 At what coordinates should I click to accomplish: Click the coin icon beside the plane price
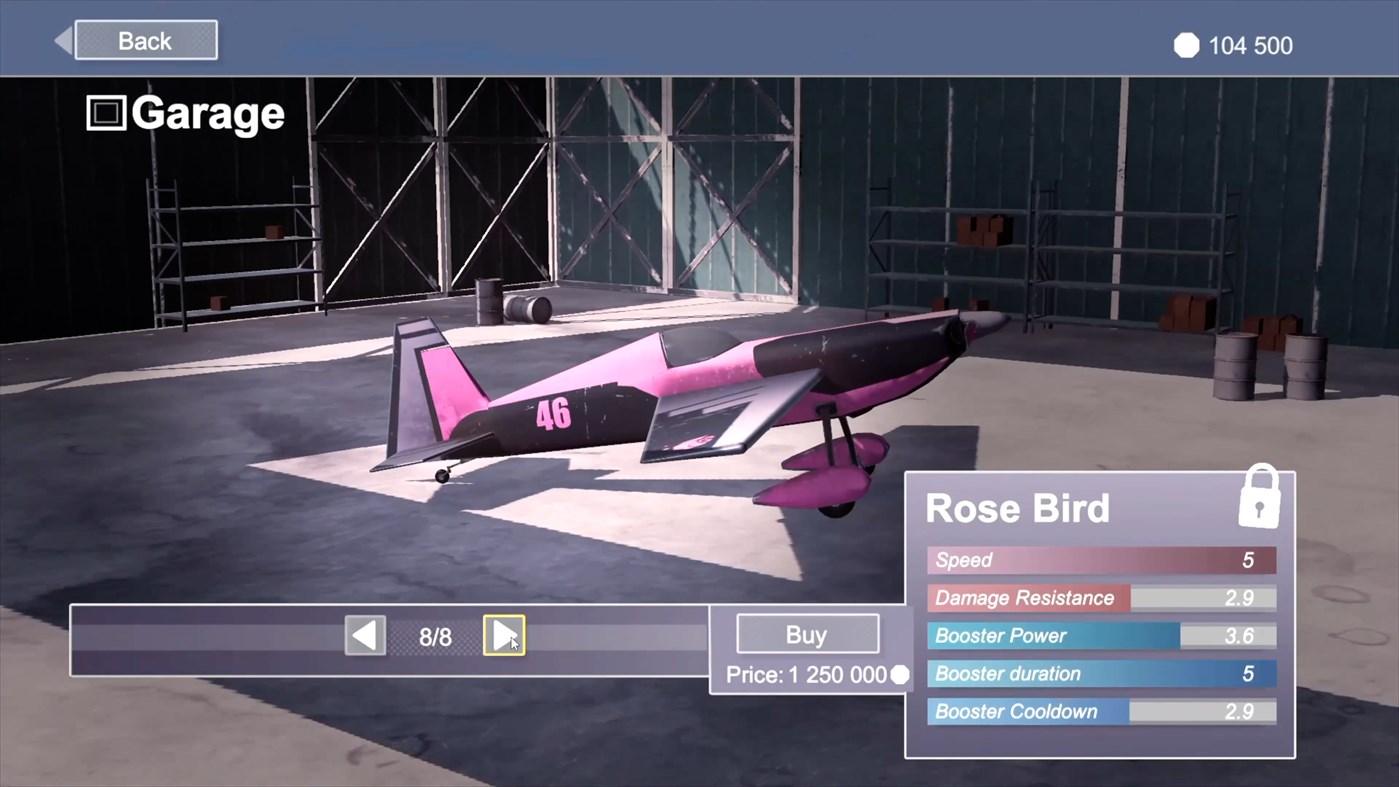coord(899,675)
